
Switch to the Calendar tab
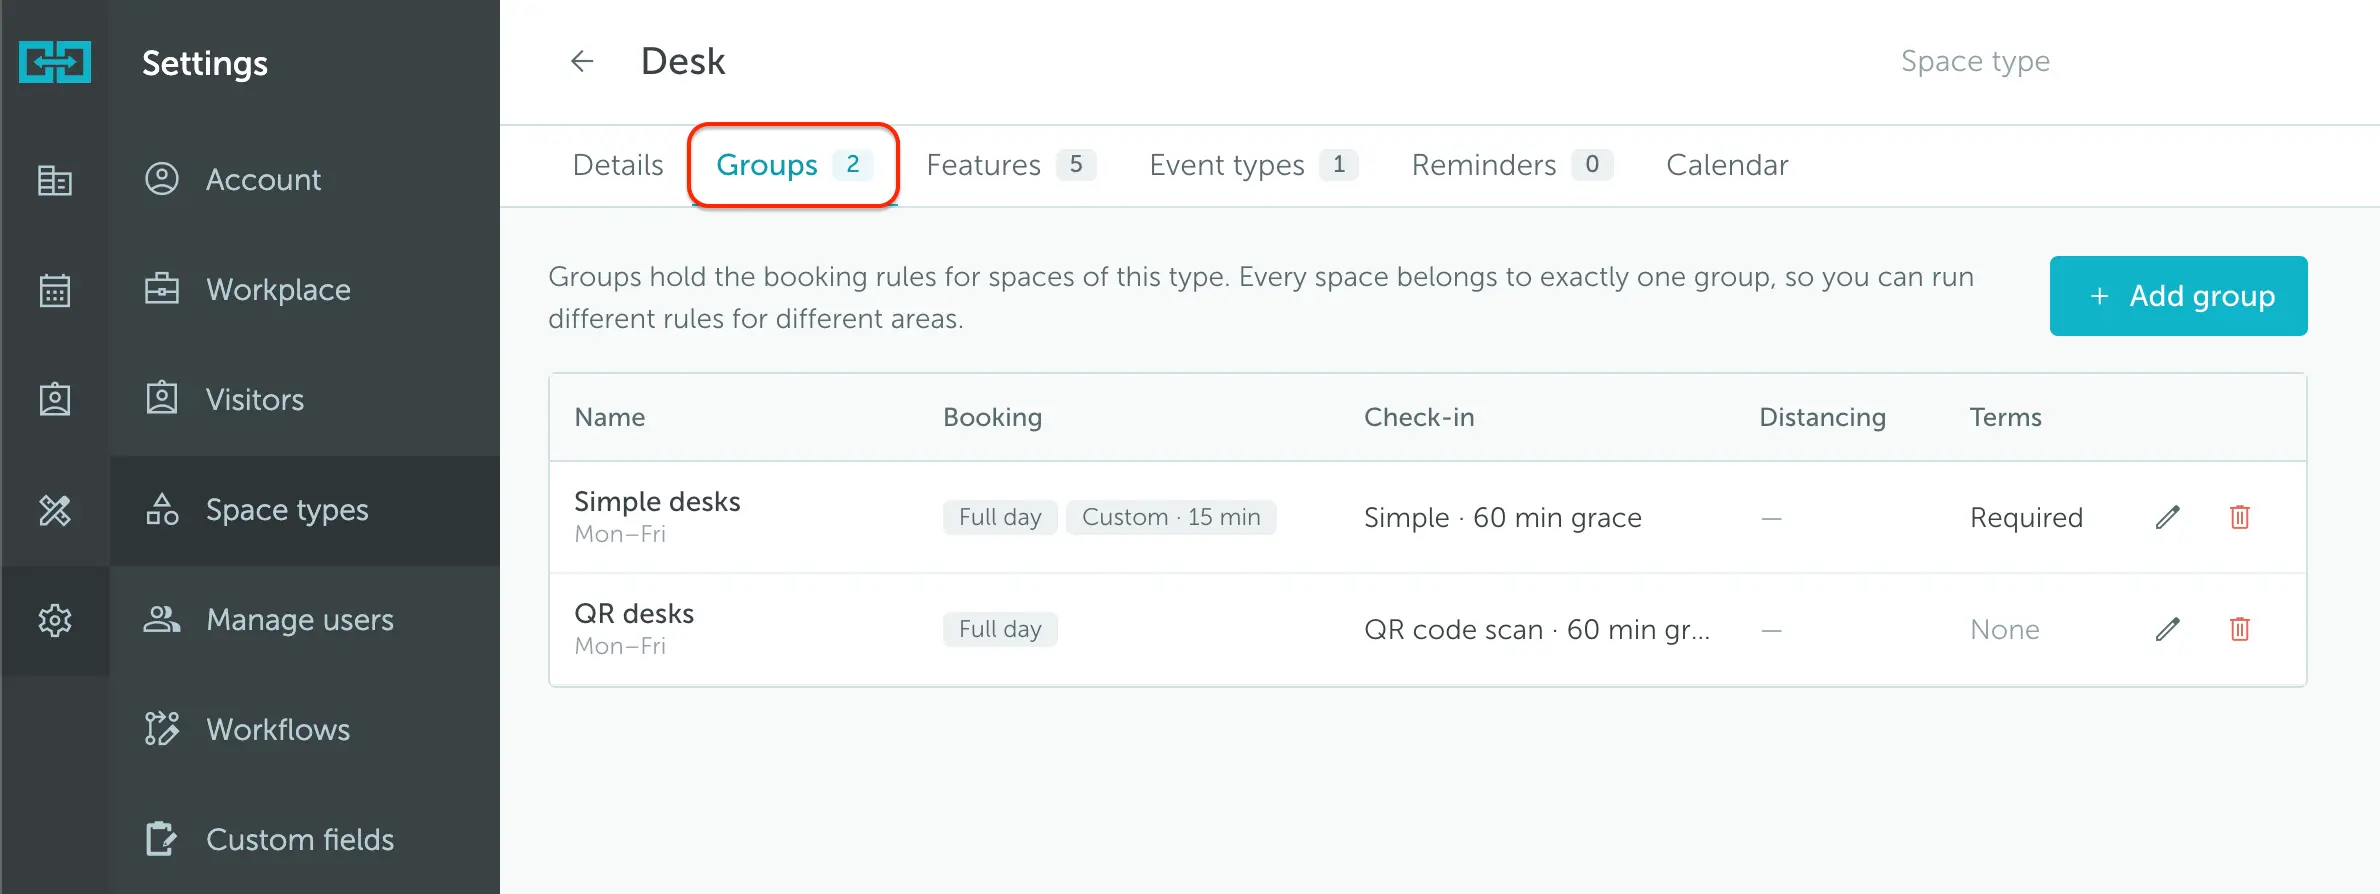(x=1727, y=165)
